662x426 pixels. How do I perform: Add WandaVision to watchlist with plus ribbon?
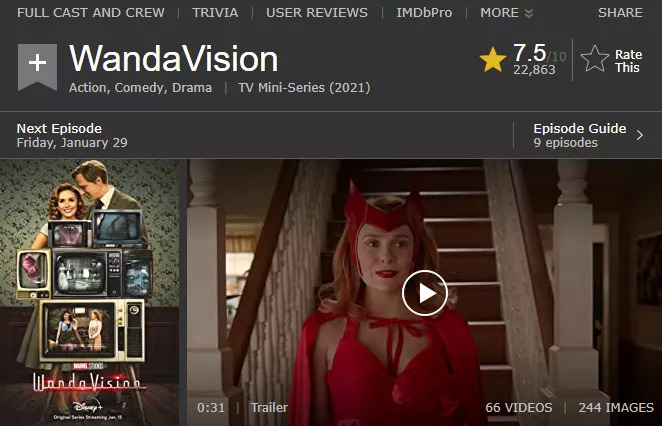37,67
